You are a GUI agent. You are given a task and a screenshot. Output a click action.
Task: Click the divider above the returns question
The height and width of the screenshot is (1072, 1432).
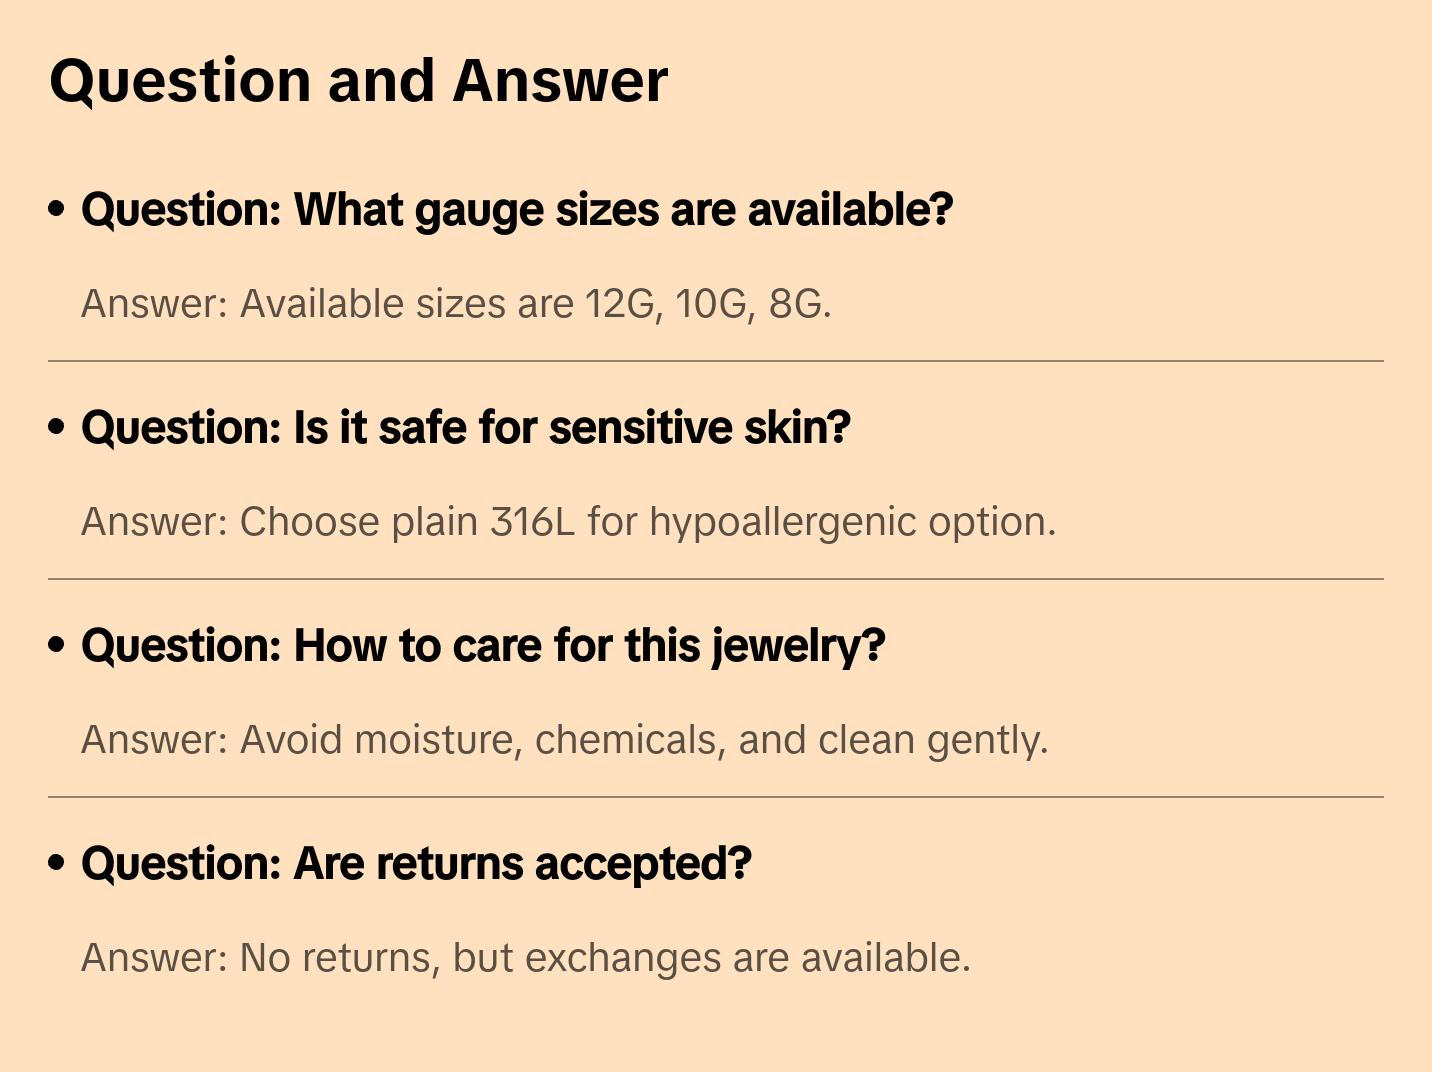(716, 797)
